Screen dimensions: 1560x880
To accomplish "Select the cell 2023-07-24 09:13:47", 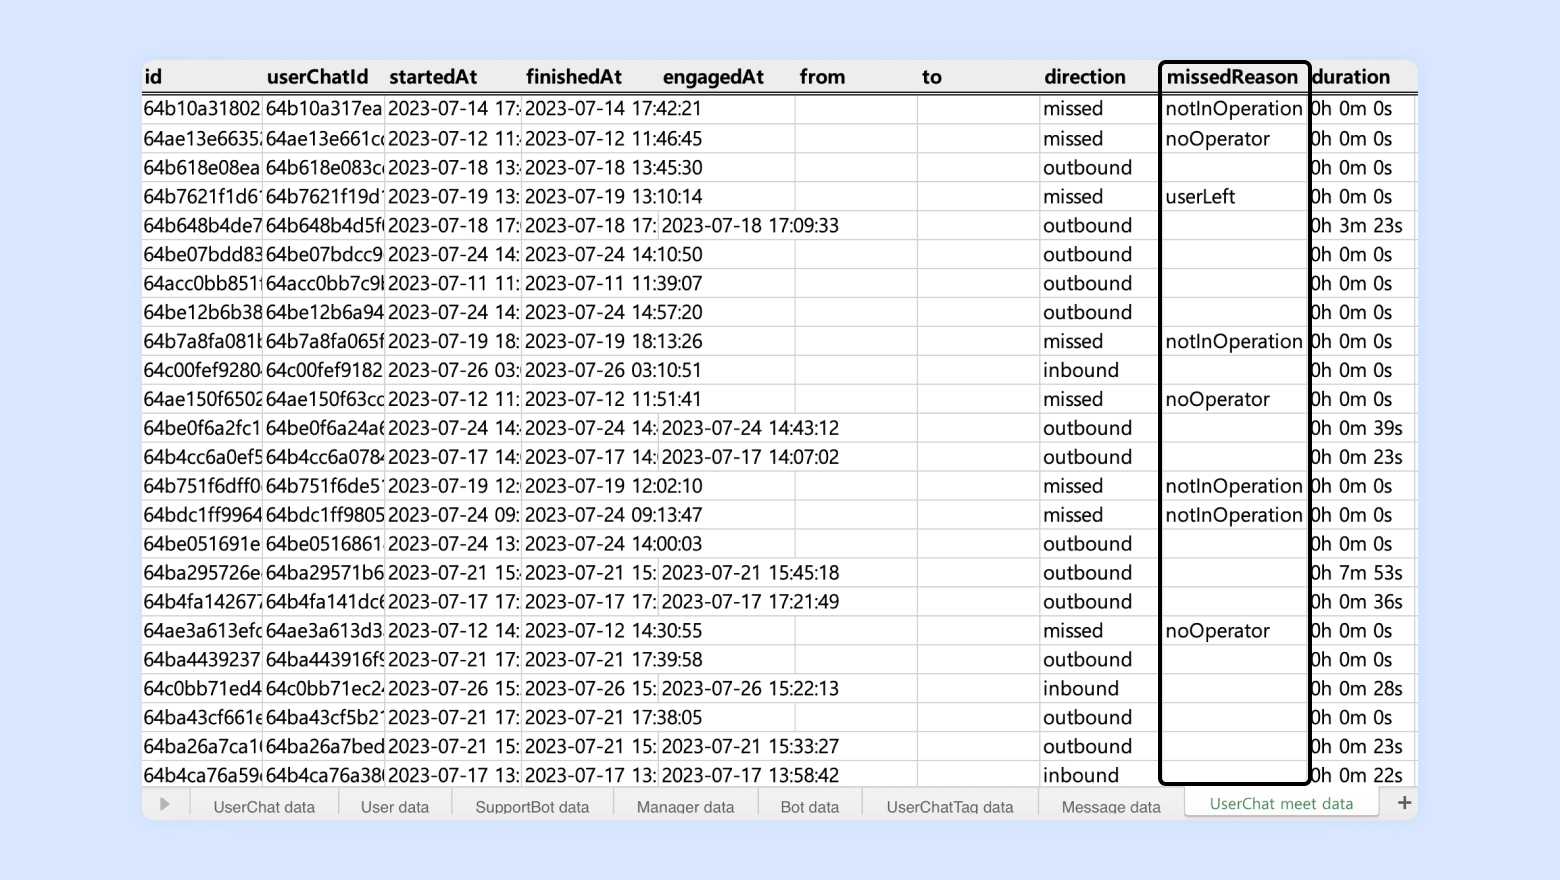I will coord(613,516).
